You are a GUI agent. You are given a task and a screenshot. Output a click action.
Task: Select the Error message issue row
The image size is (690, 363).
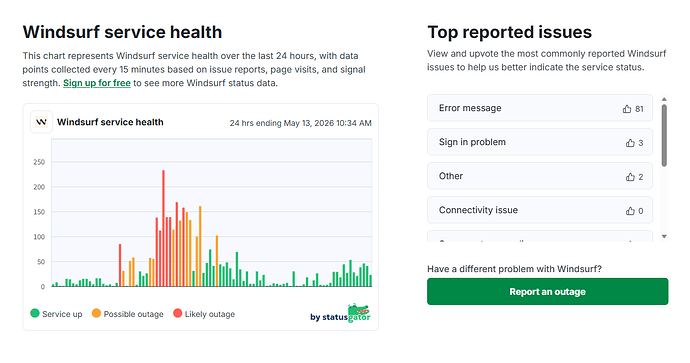pyautogui.click(x=540, y=108)
